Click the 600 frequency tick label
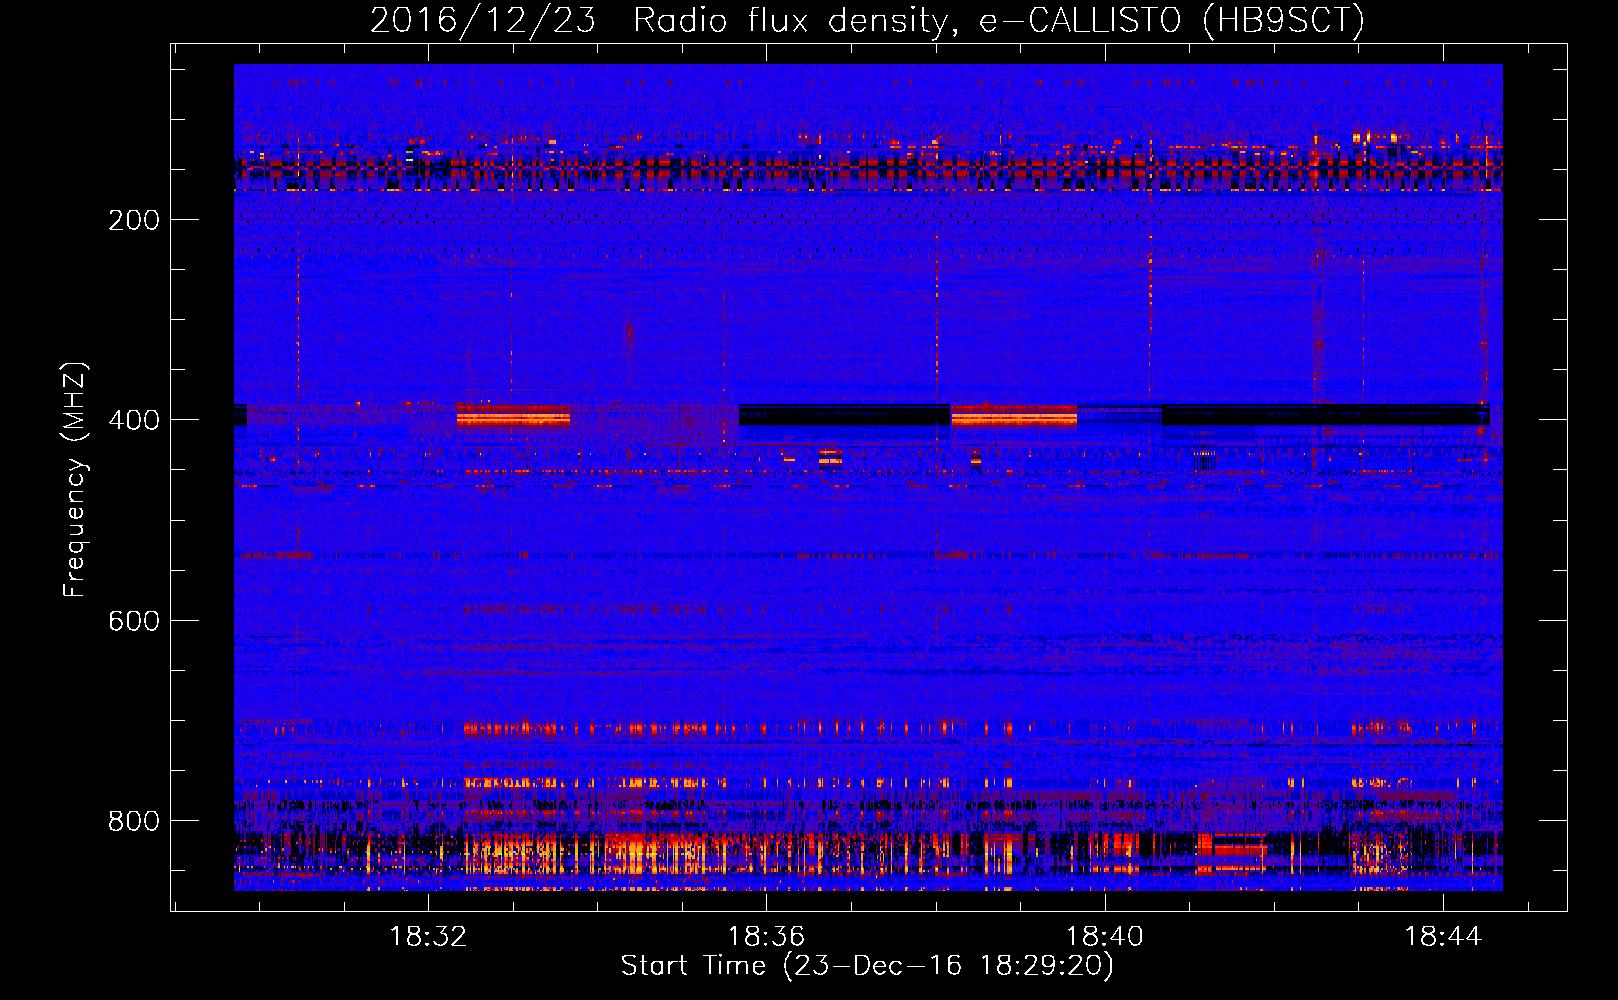The width and height of the screenshot is (1618, 1000). [134, 621]
